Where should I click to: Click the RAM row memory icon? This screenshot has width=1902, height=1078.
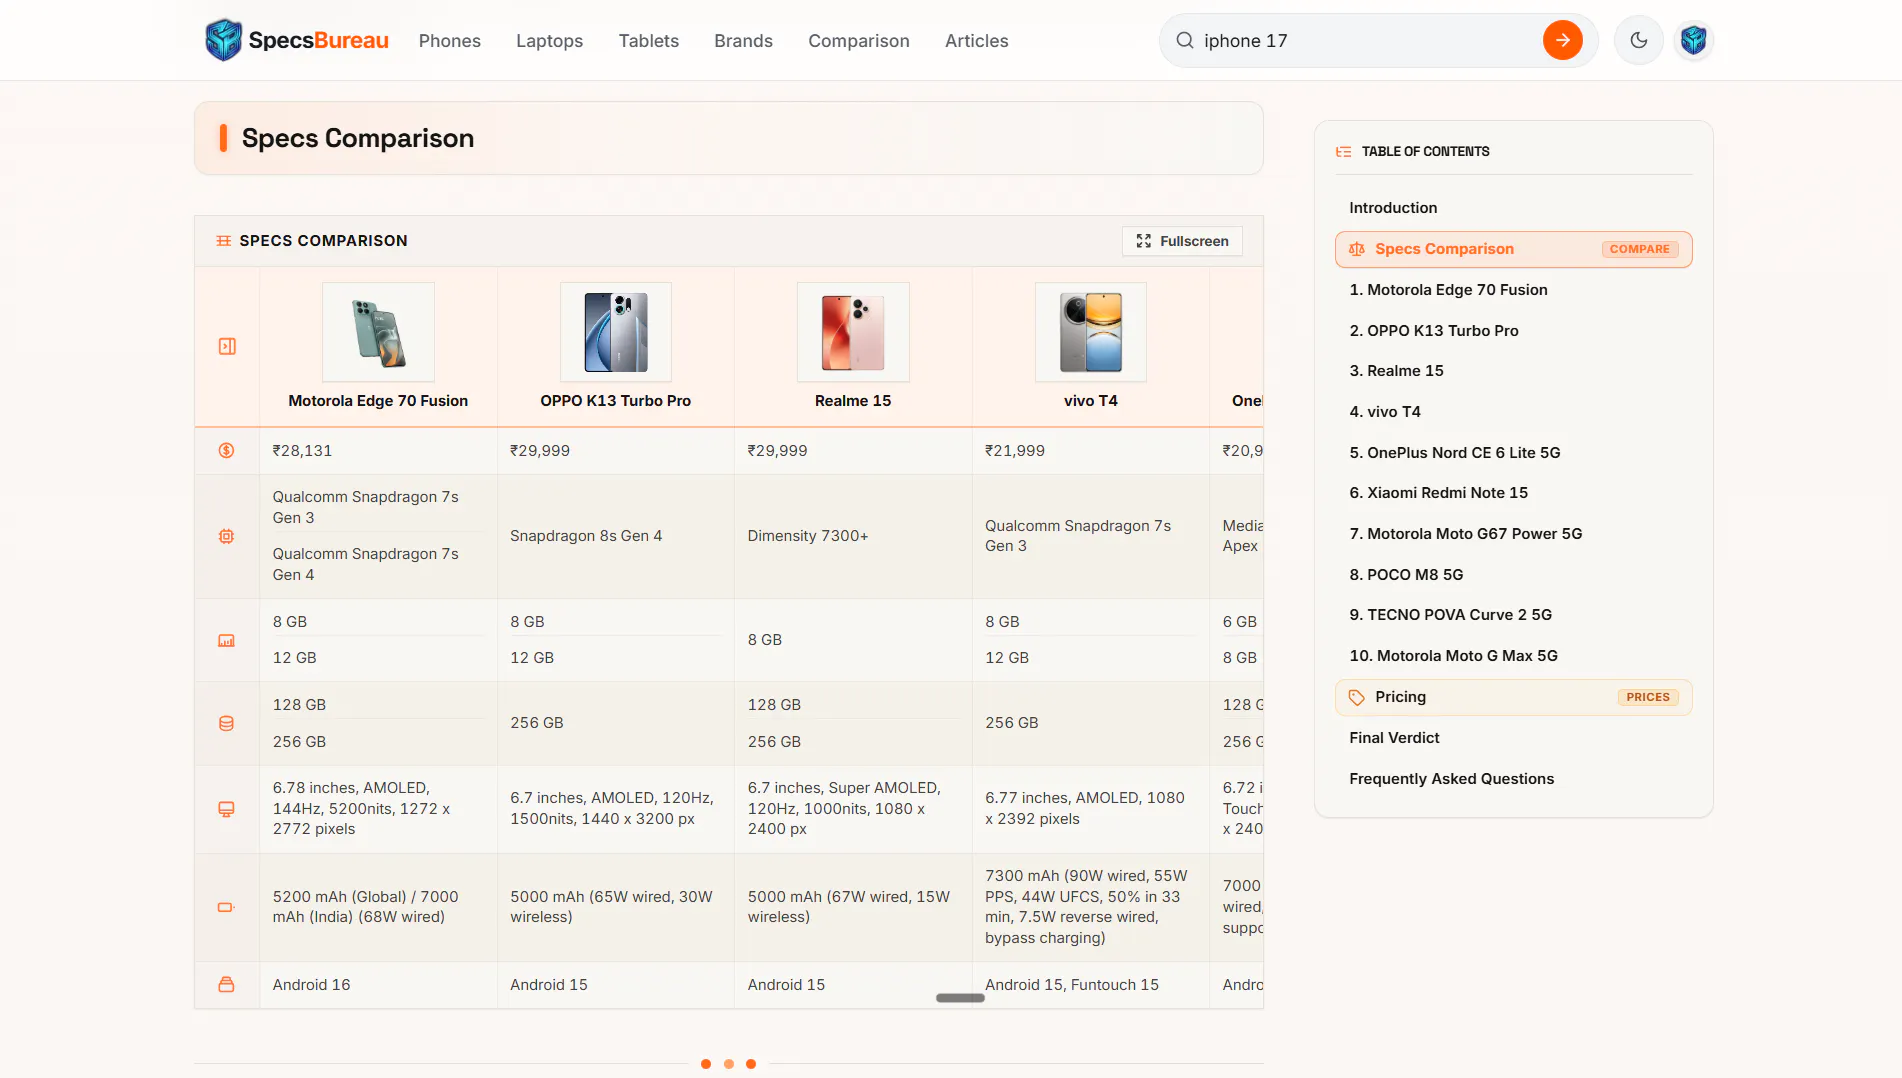[227, 640]
